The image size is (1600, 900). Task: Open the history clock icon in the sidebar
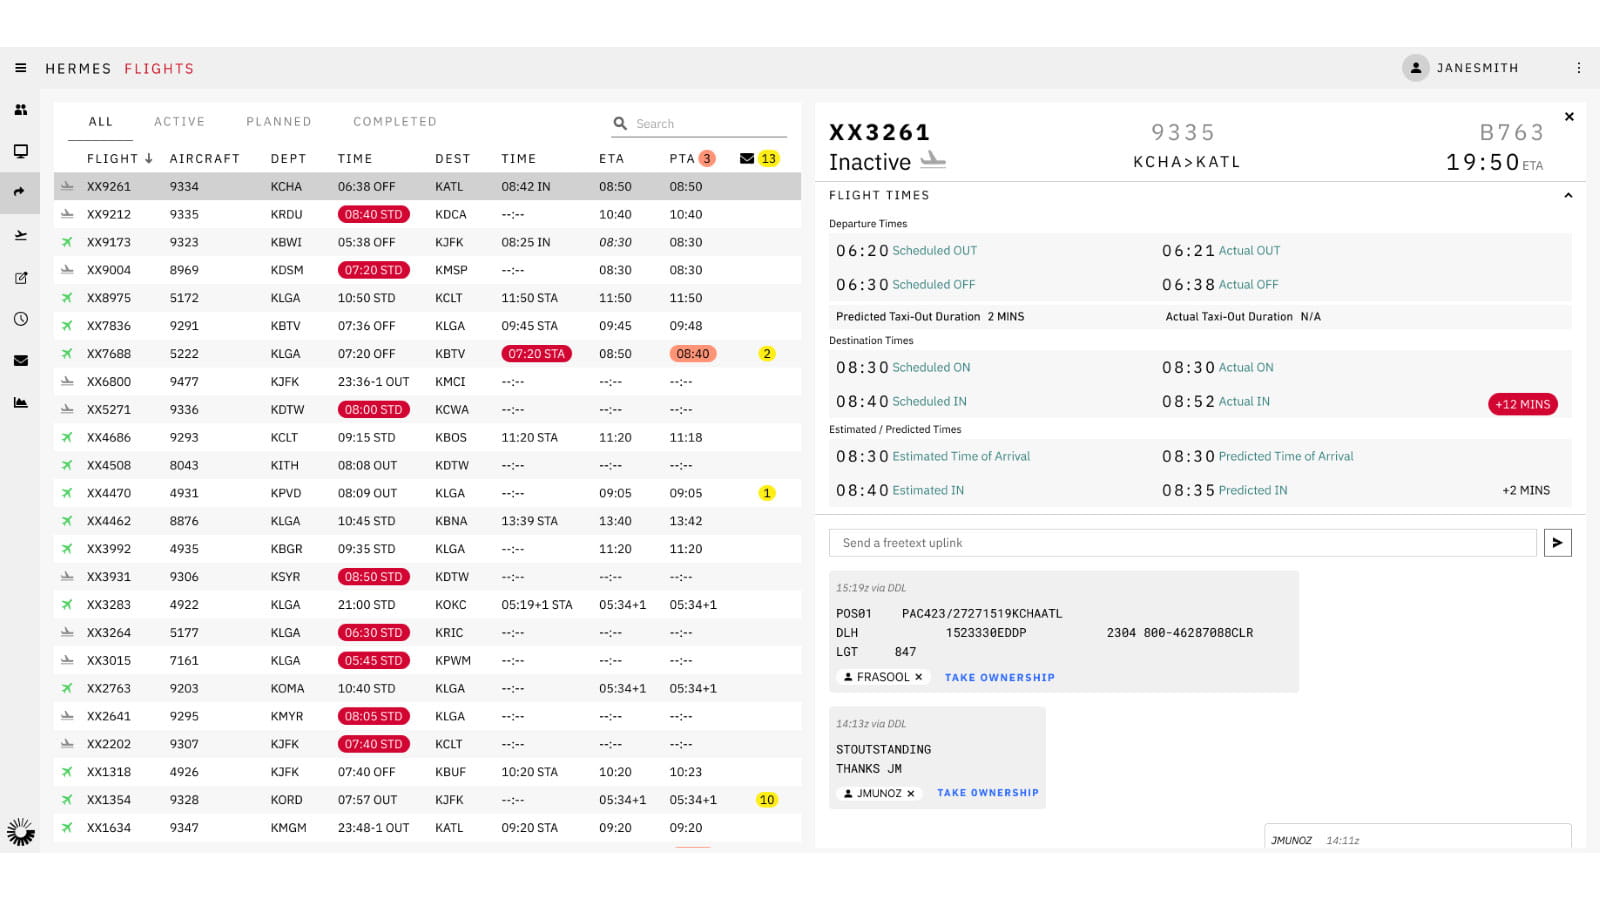tap(20, 319)
